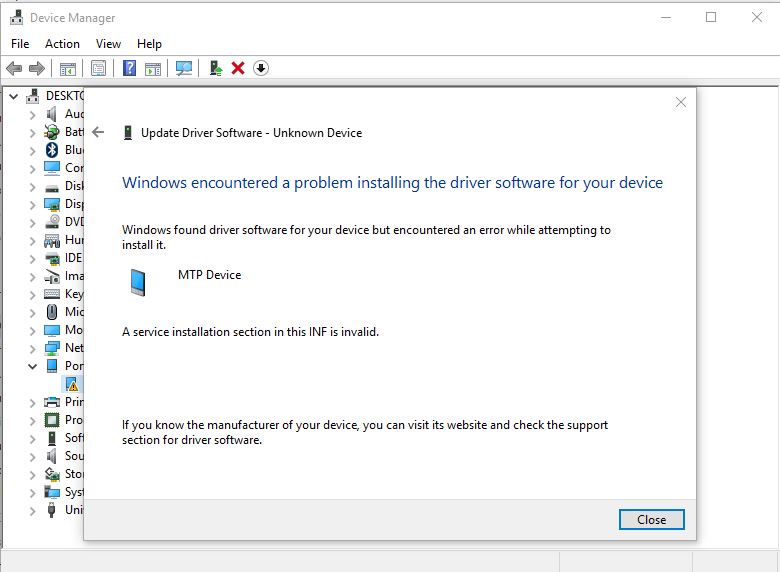The image size is (780, 572).
Task: Open the Help menu
Action: 149,44
